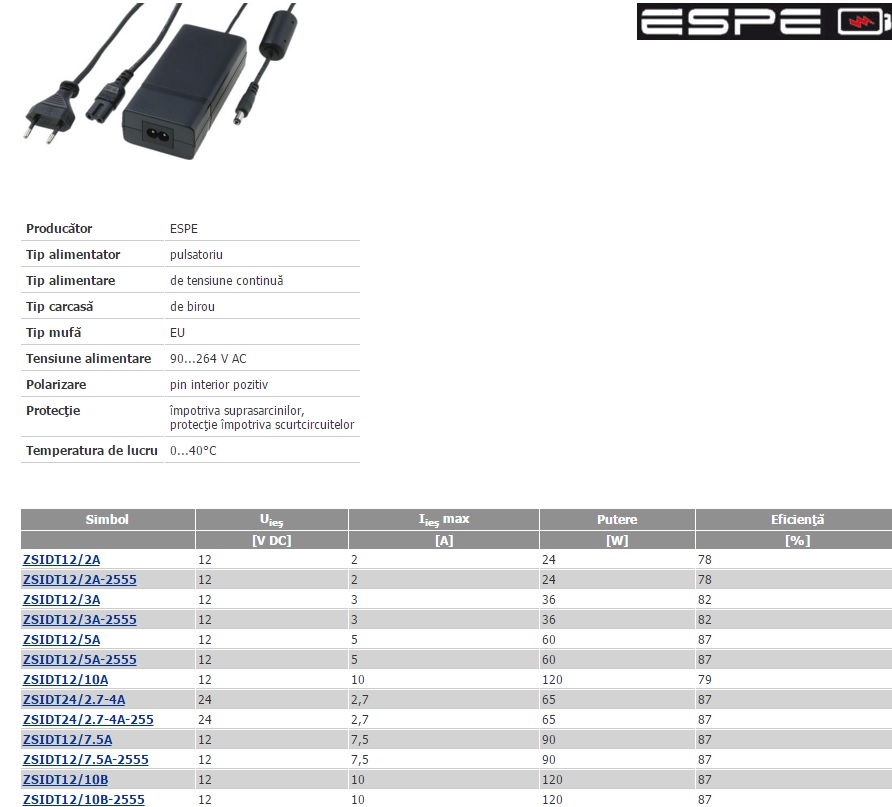892x807 pixels.
Task: Open the ZSIDT24/2.7-4A-255 product link
Action: 88,719
